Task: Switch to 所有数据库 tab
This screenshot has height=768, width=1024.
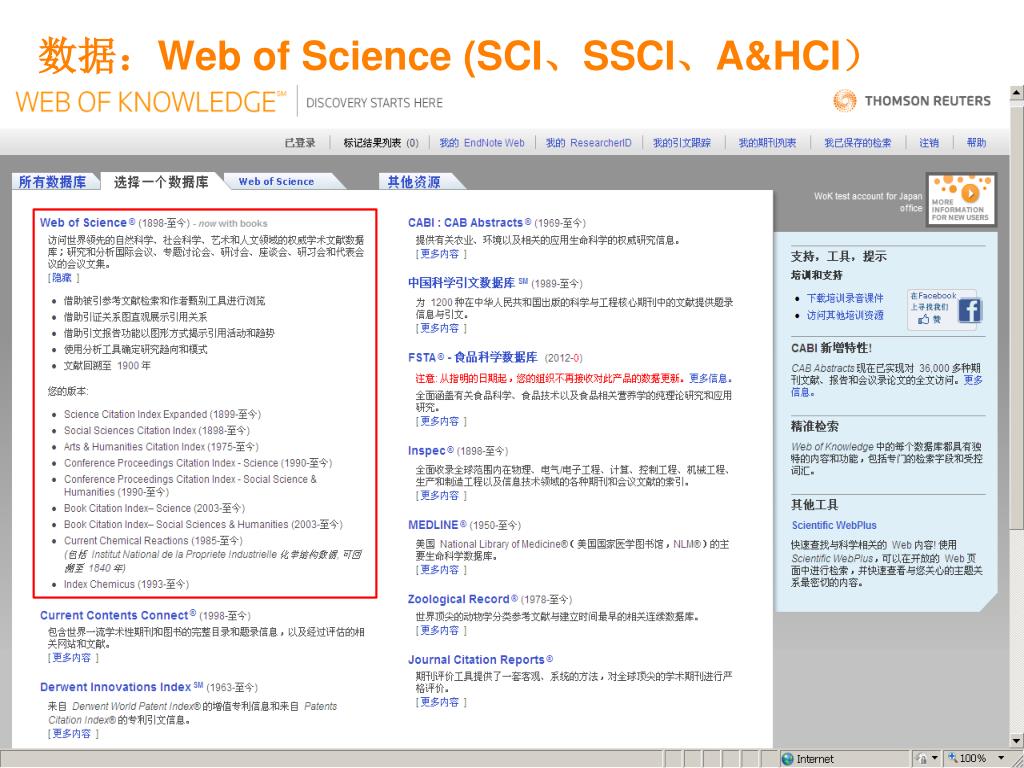Action: (52, 182)
